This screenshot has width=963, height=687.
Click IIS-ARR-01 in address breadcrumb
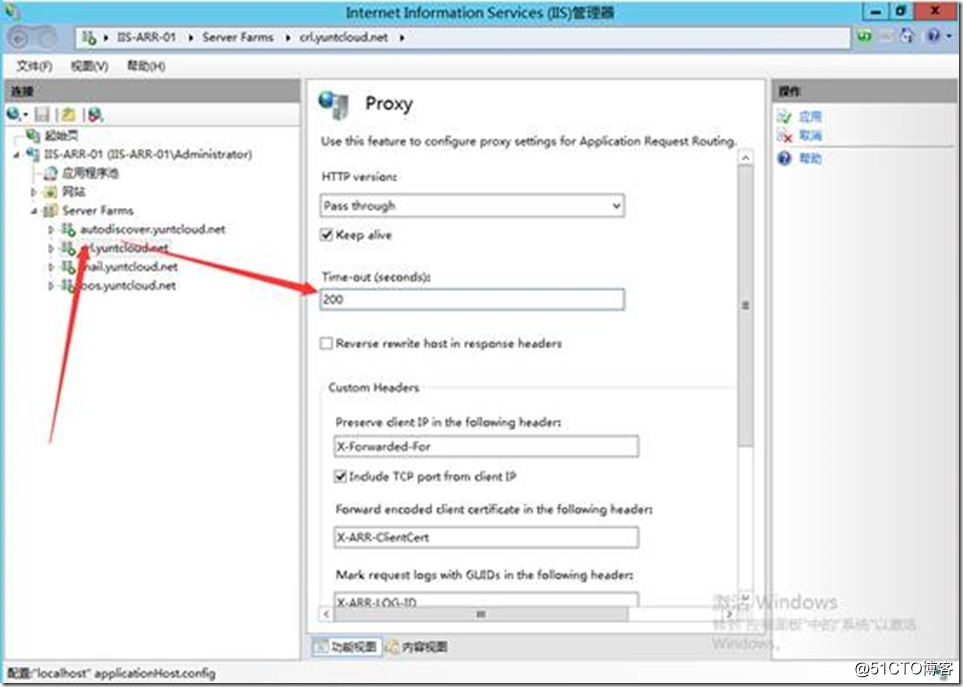146,37
